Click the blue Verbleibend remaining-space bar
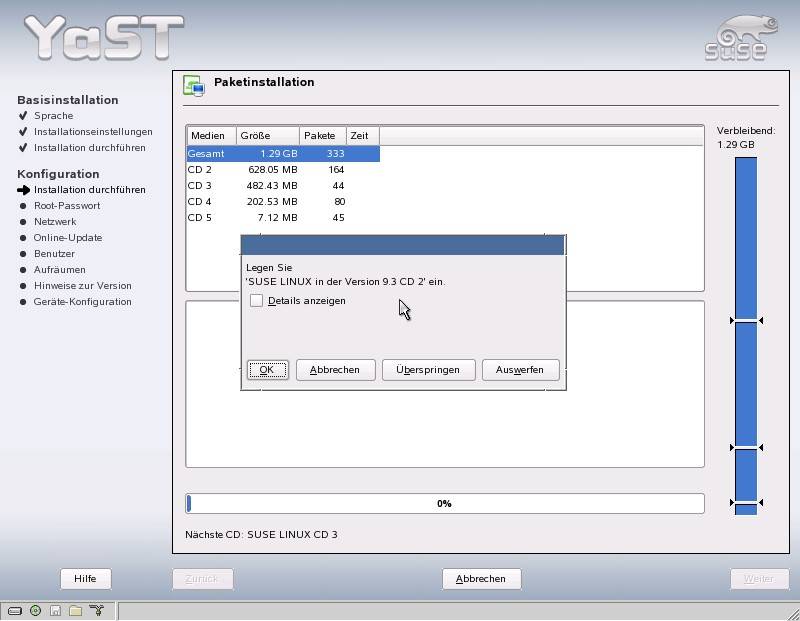 pyautogui.click(x=745, y=336)
